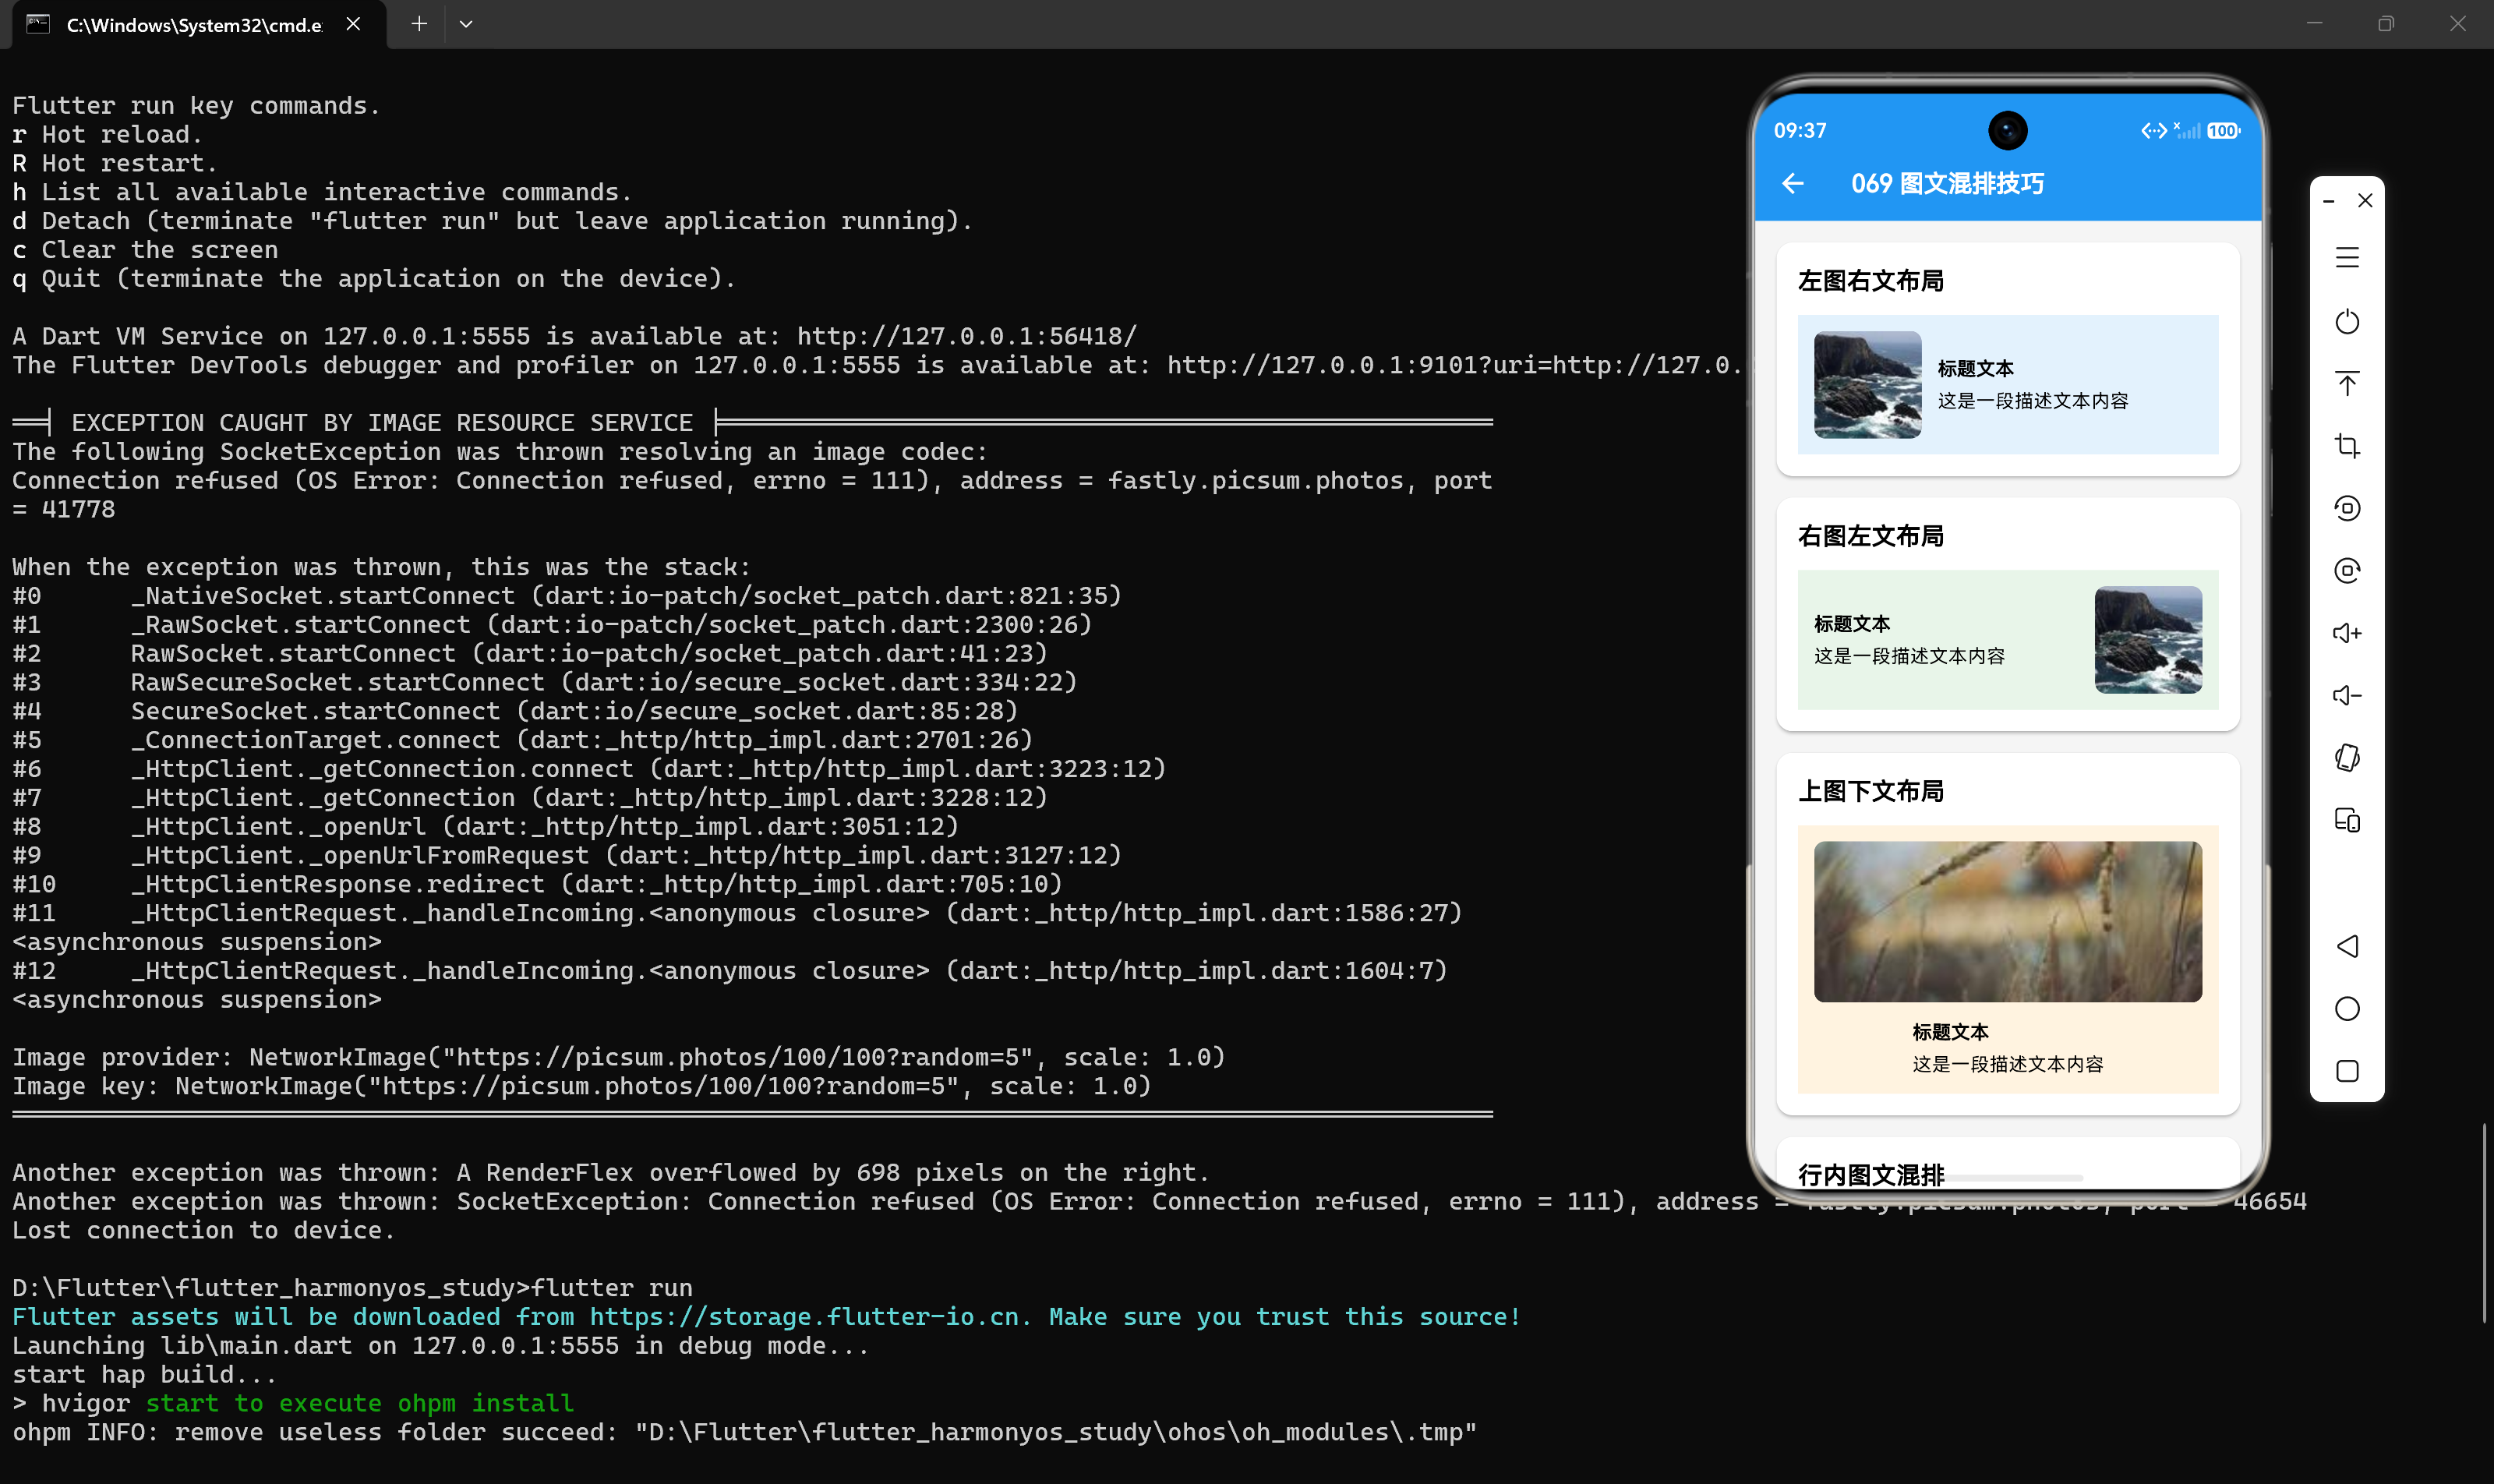This screenshot has height=1484, width=2494.
Task: Click the emulator back triangle navigation button
Action: 2347,946
